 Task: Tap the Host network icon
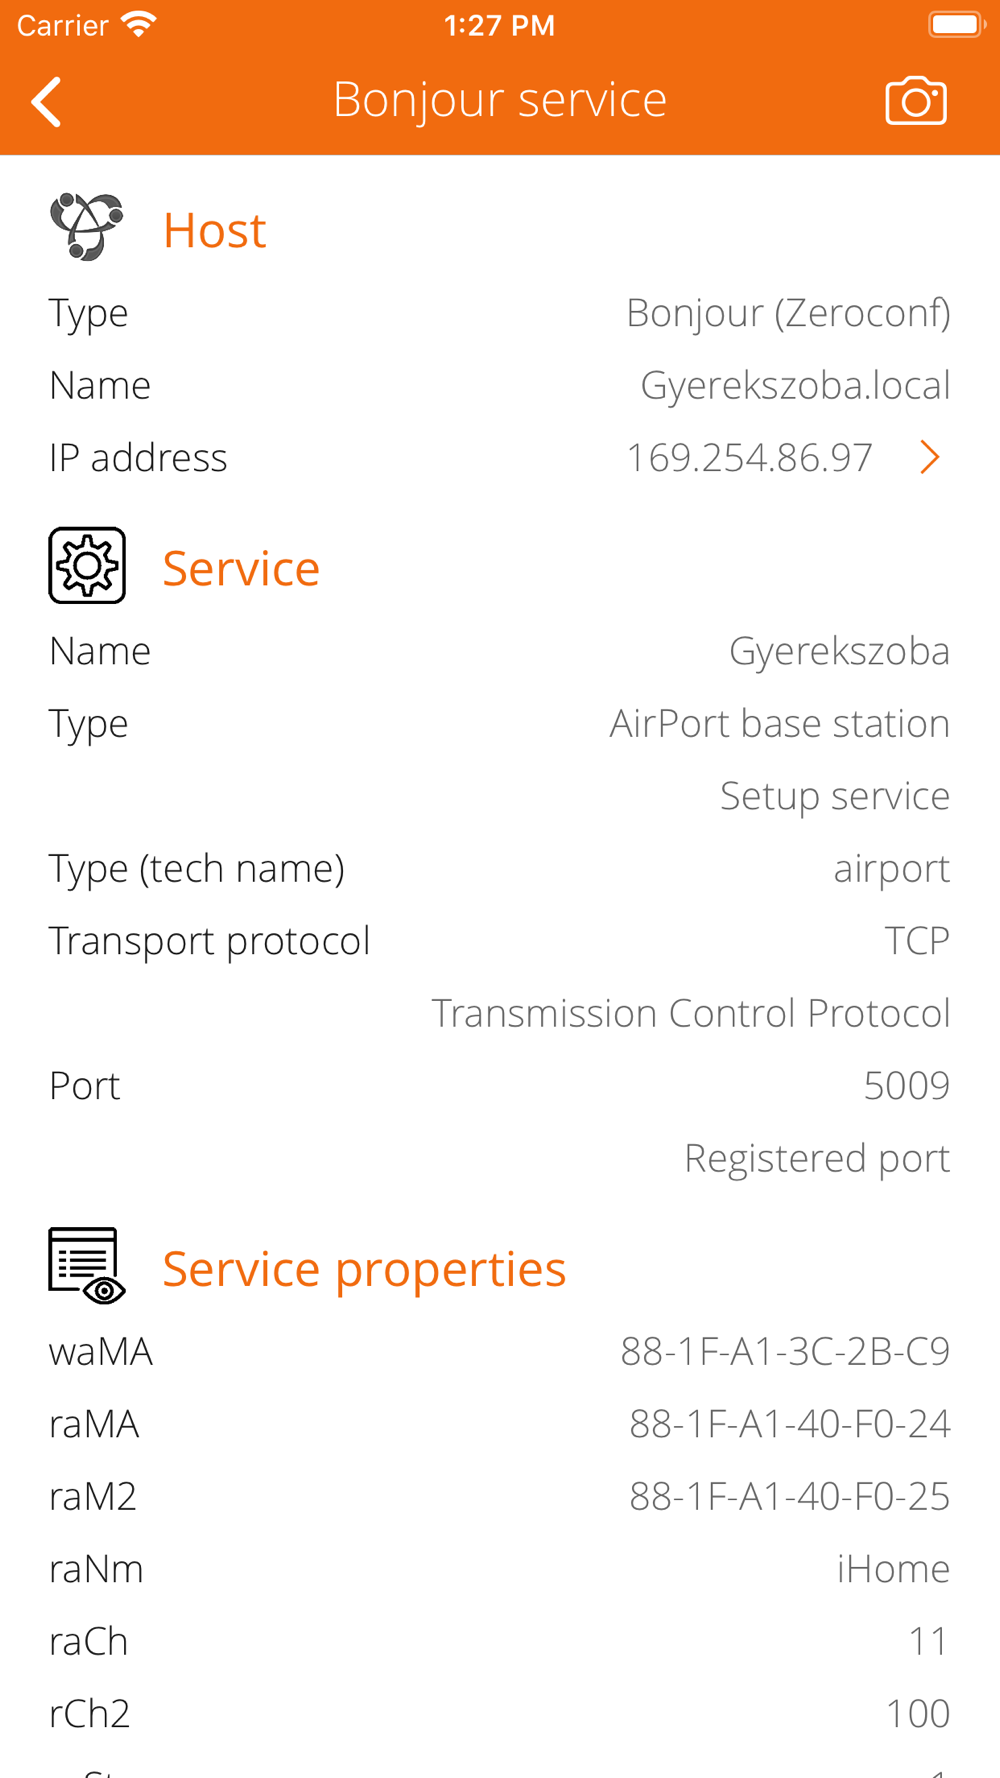click(87, 227)
